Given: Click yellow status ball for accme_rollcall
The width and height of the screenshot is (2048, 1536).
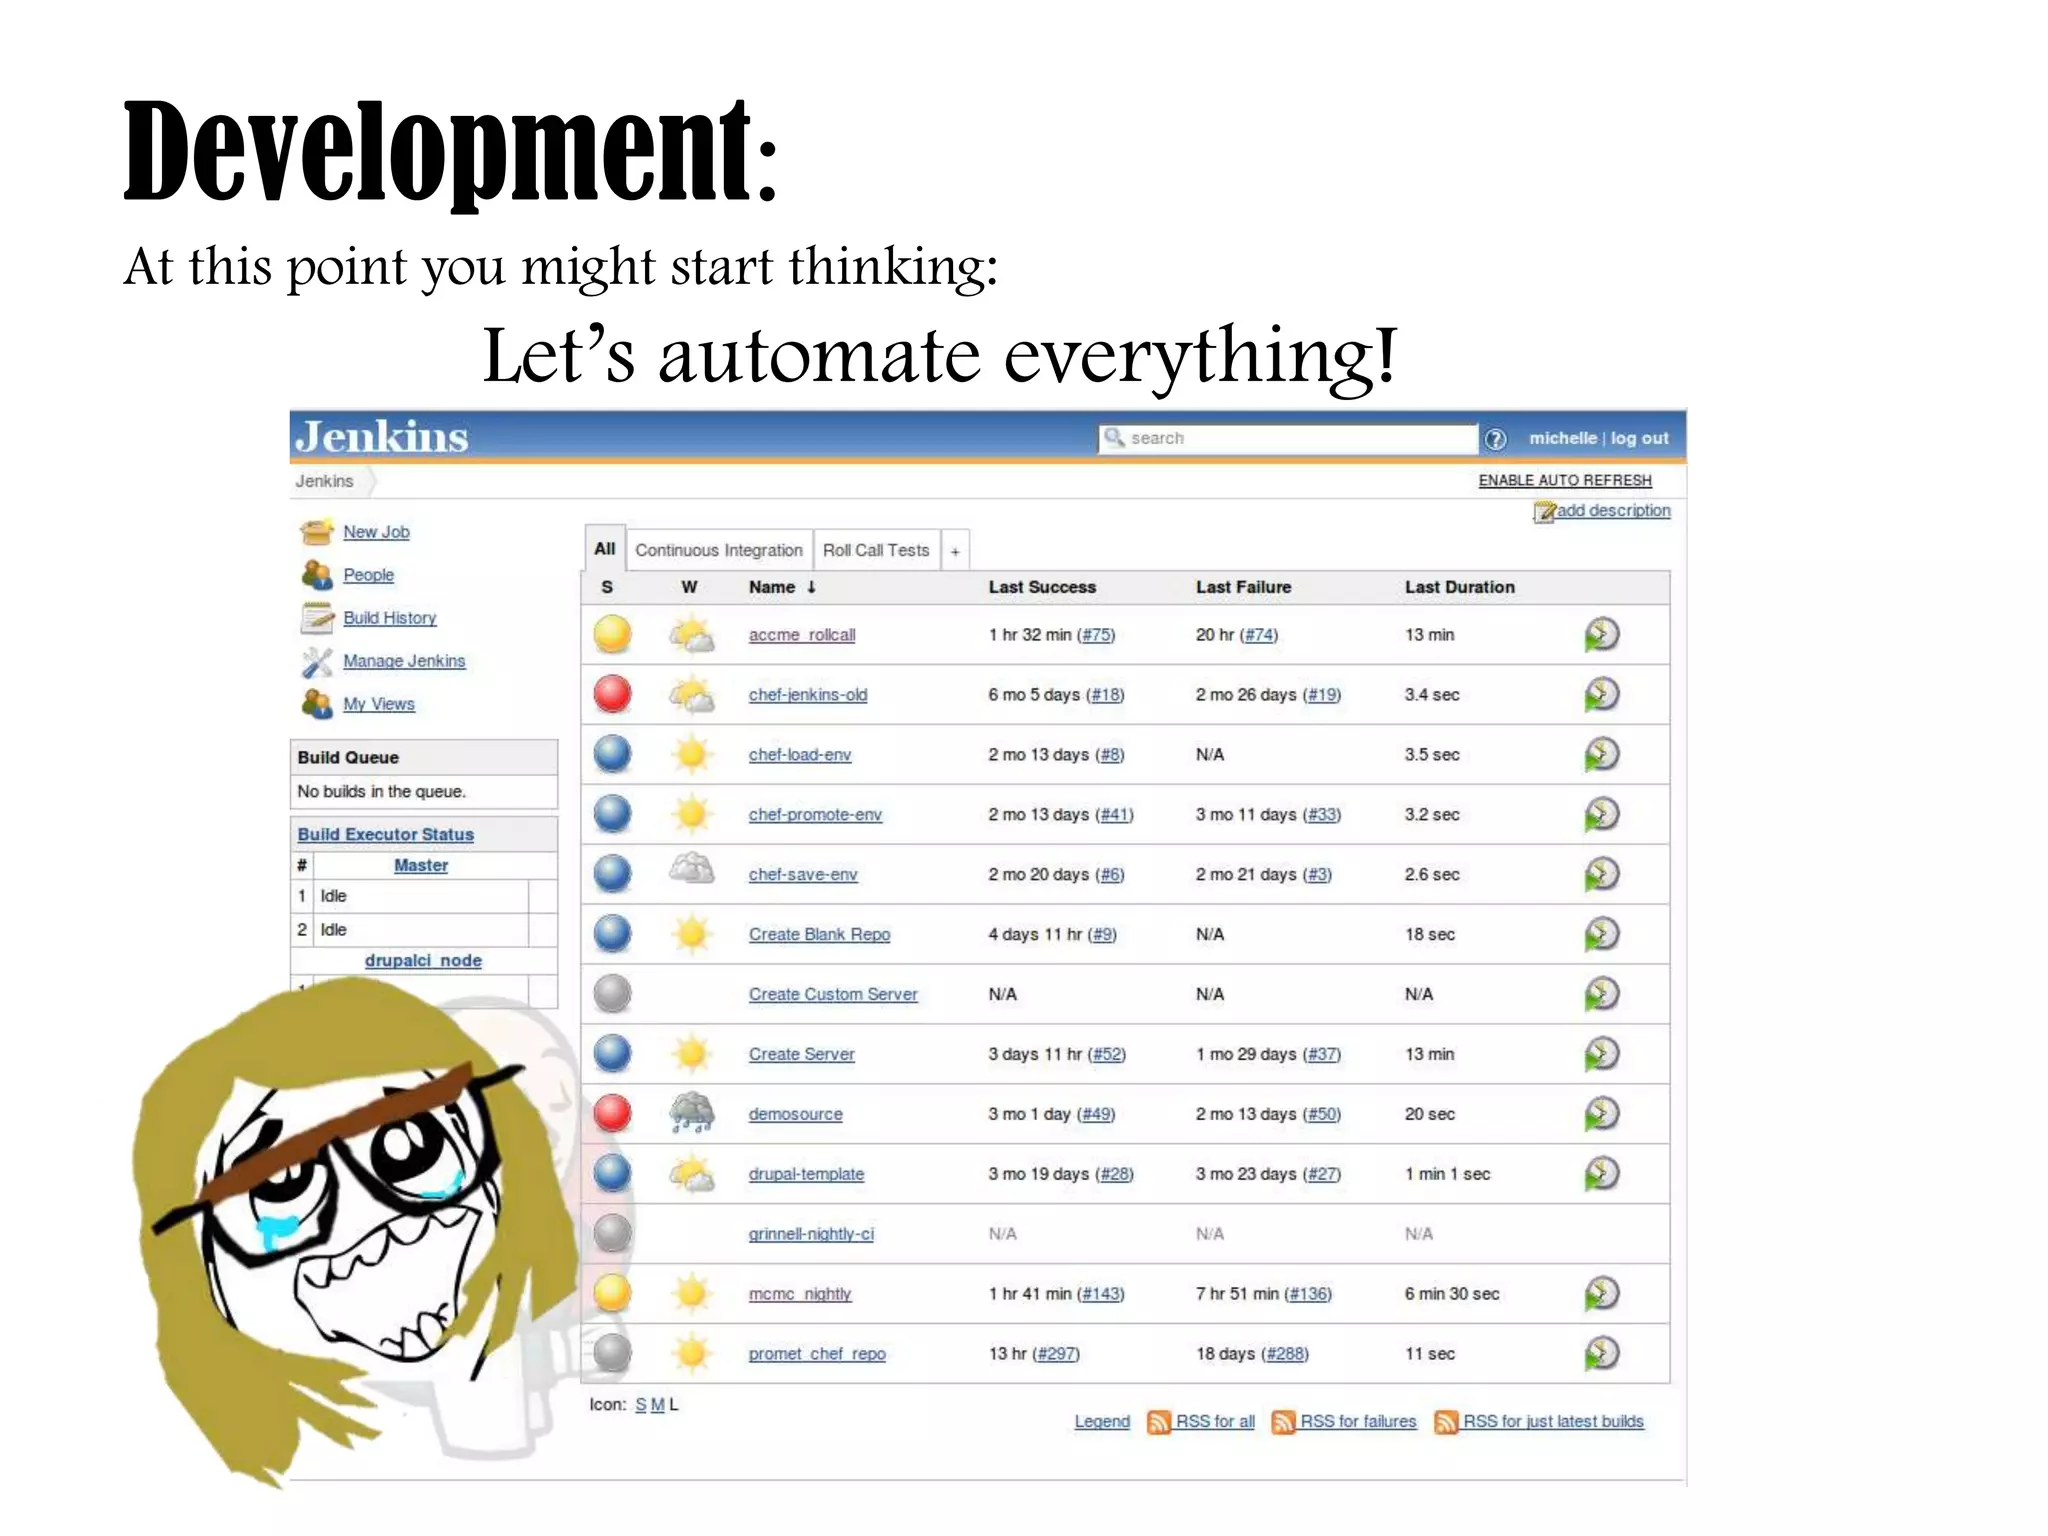Looking at the screenshot, I should click(x=612, y=634).
